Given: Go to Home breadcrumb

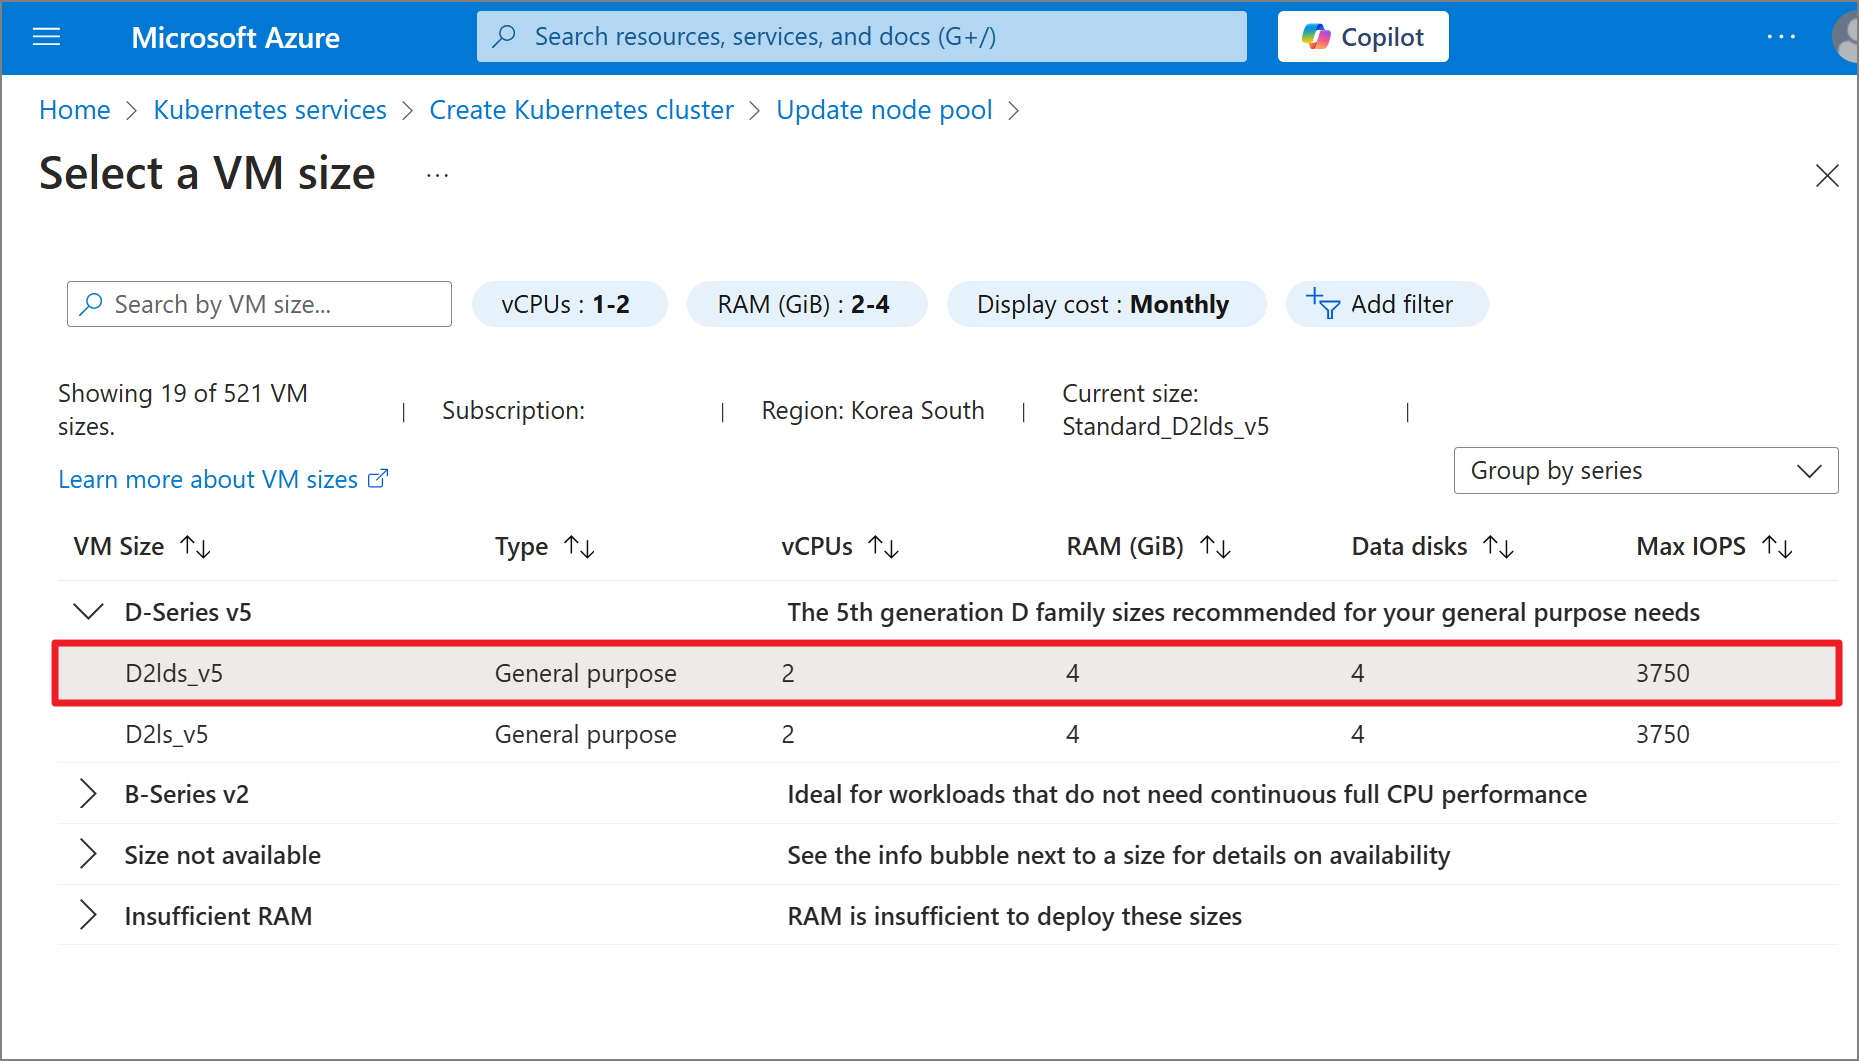Looking at the screenshot, I should coord(75,110).
